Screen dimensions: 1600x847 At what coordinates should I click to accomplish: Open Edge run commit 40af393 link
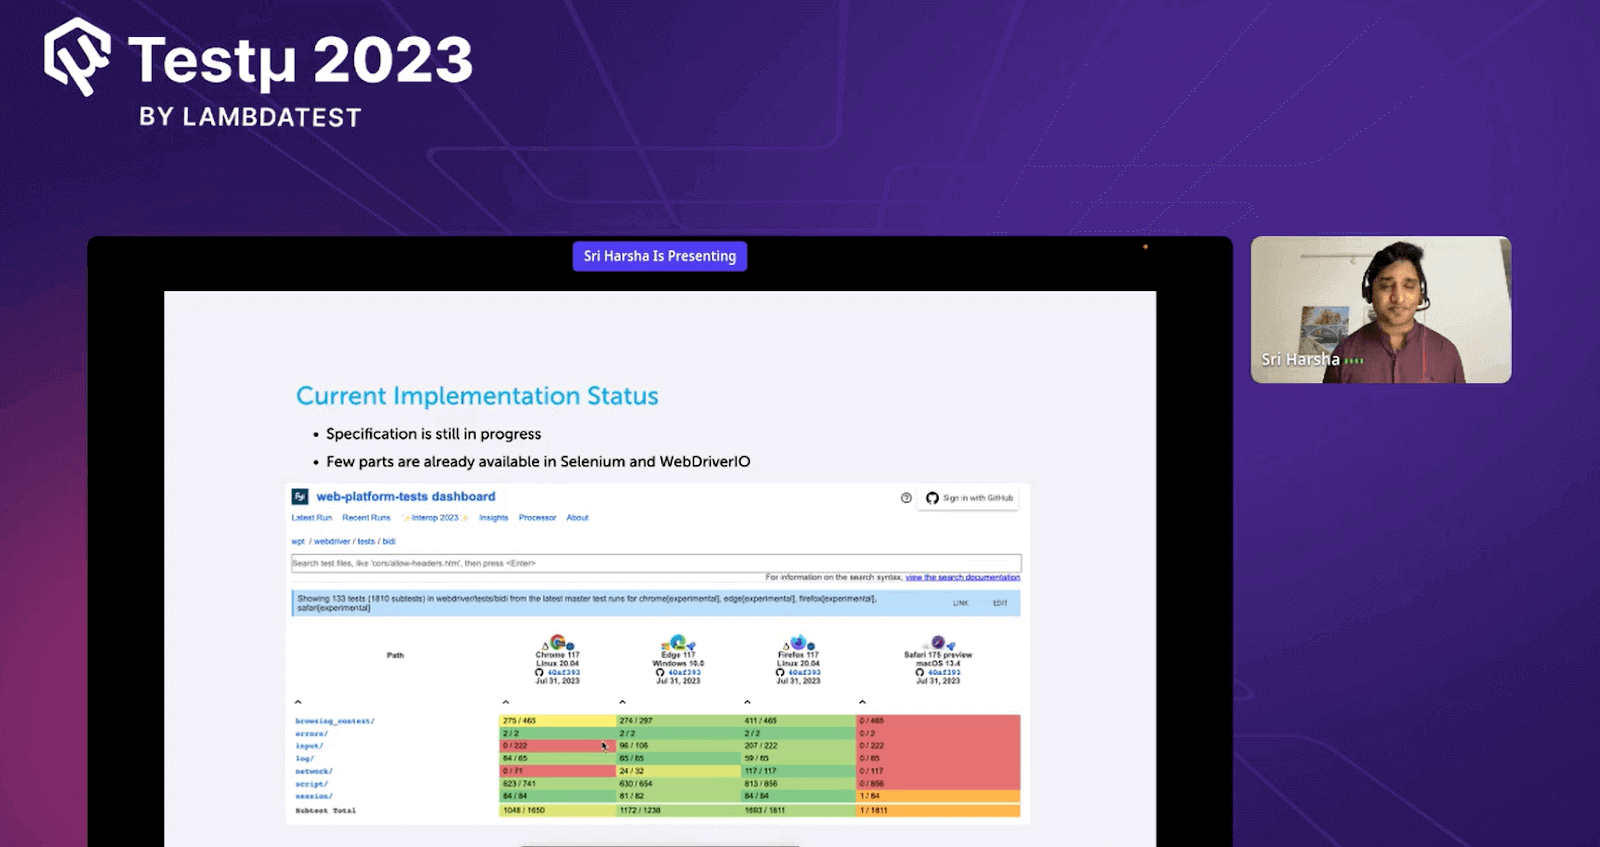pos(684,673)
